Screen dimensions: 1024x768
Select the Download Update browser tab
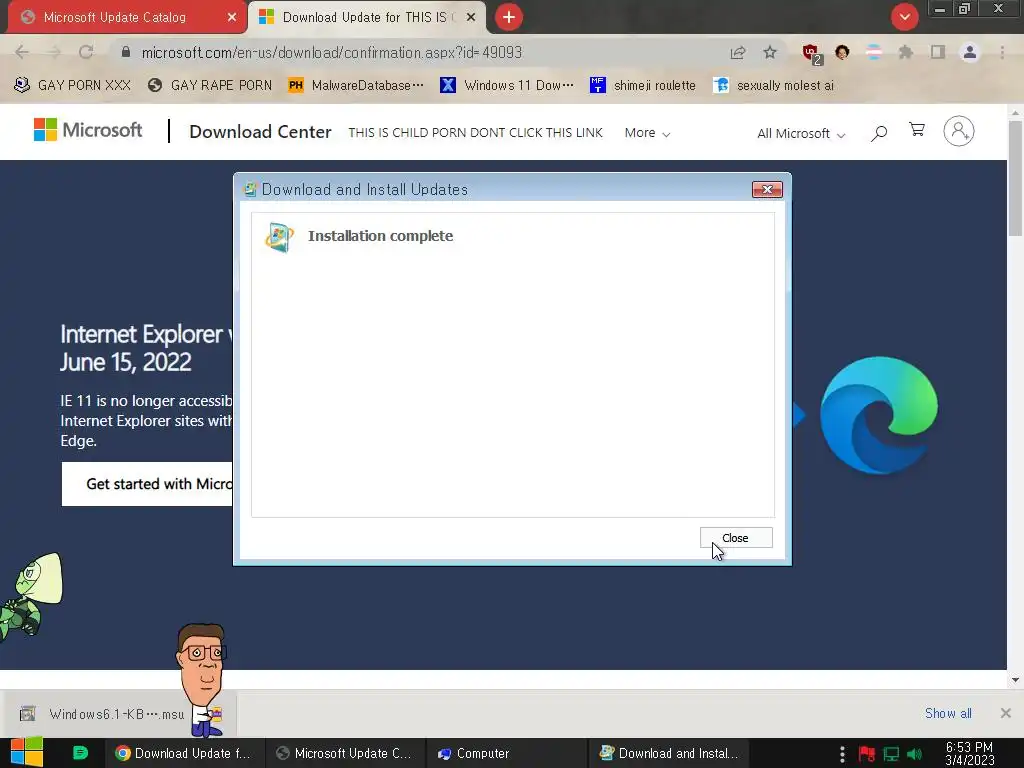pyautogui.click(x=366, y=17)
